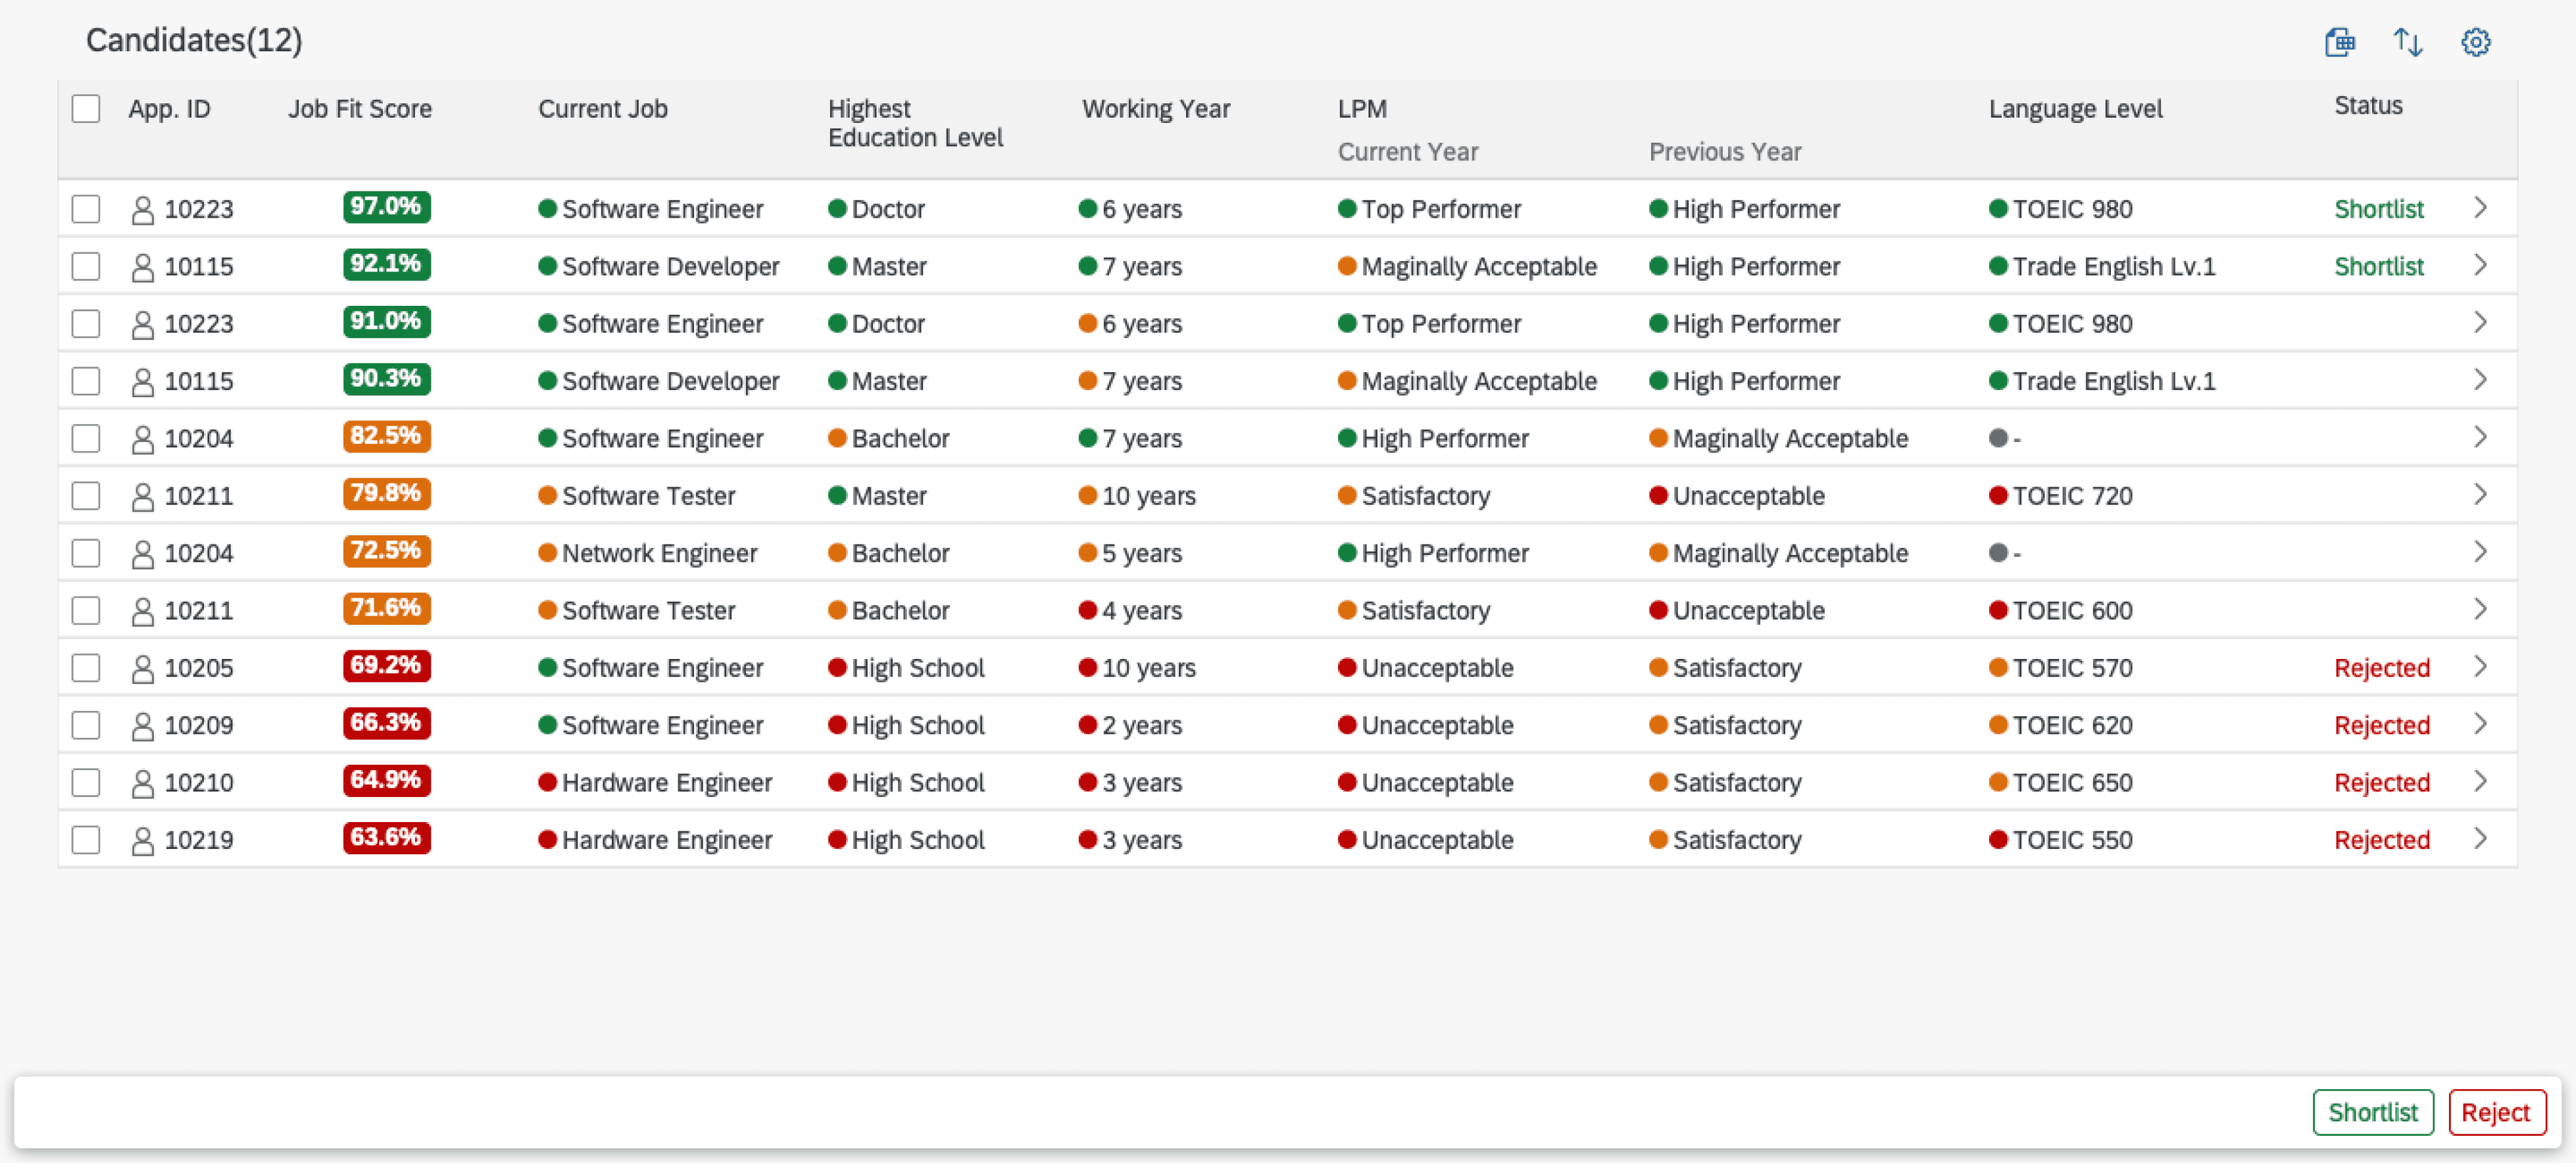Click the 63.6% red score badge
The image size is (2576, 1168).
coord(386,838)
